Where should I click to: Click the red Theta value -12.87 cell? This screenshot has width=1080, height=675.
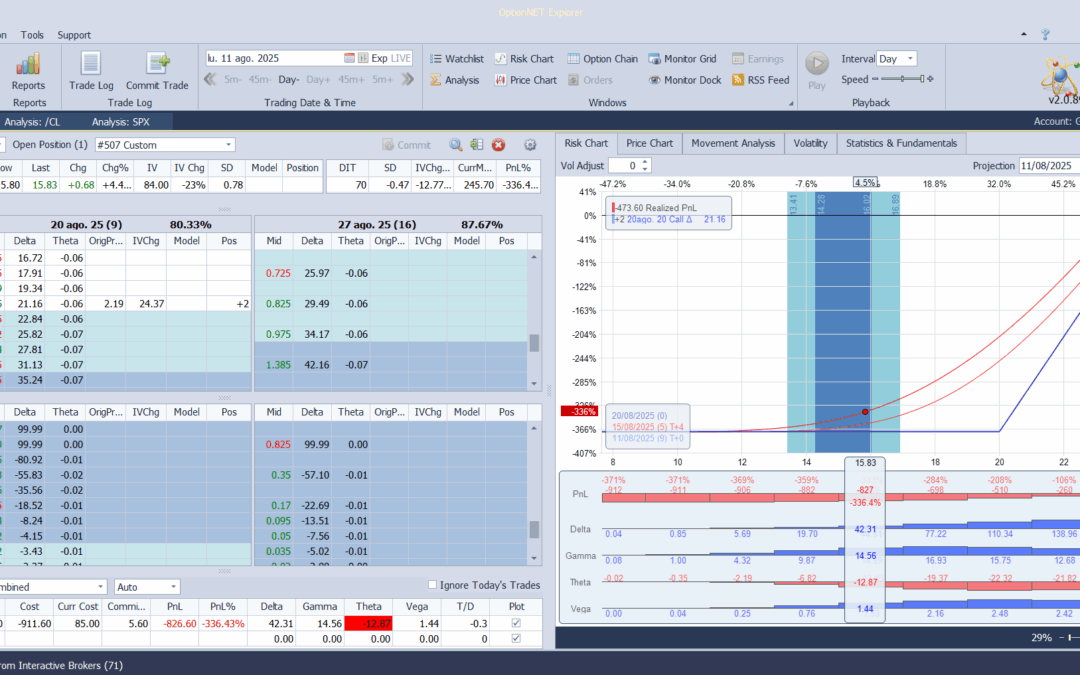(368, 623)
